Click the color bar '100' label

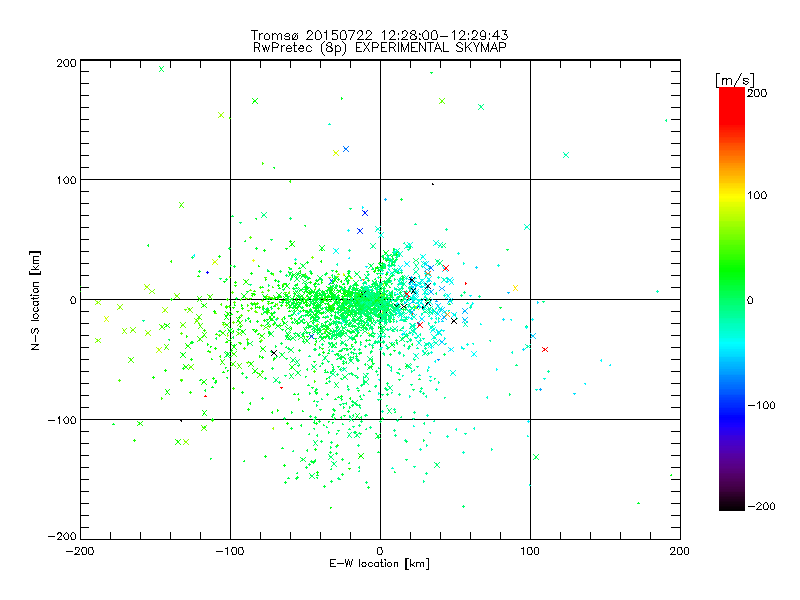pyautogui.click(x=757, y=195)
